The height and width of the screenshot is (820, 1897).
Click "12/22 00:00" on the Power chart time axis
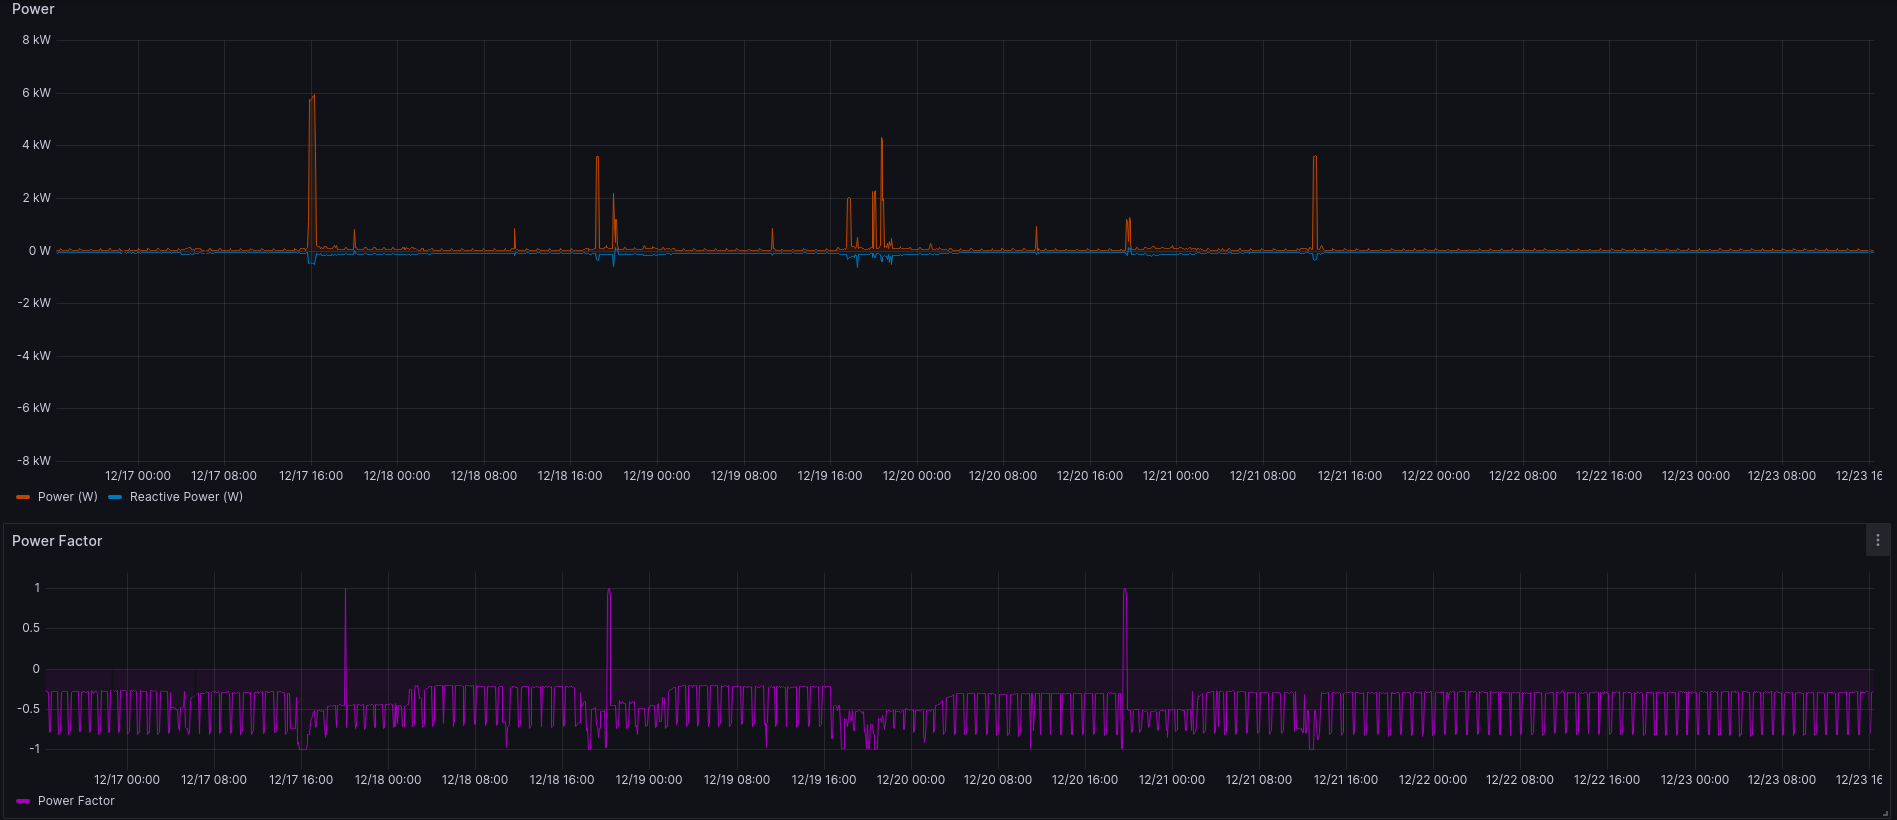point(1436,476)
